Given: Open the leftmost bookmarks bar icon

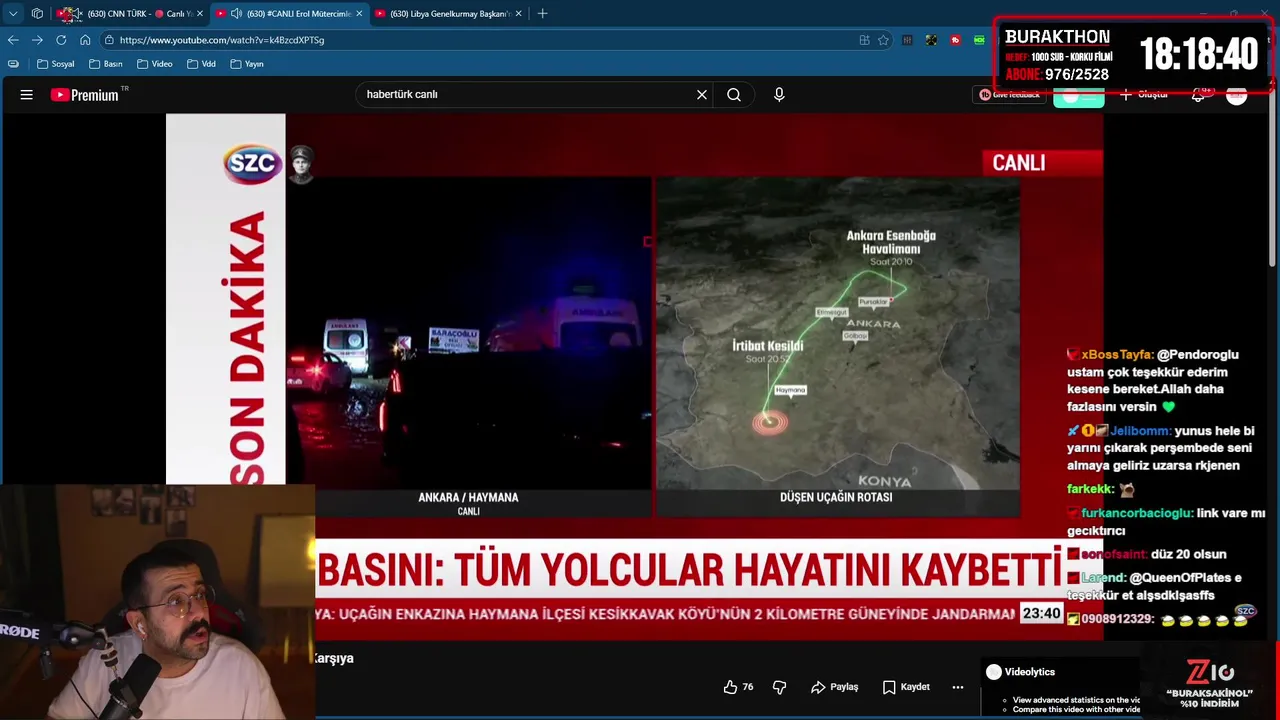Looking at the screenshot, I should point(13,64).
